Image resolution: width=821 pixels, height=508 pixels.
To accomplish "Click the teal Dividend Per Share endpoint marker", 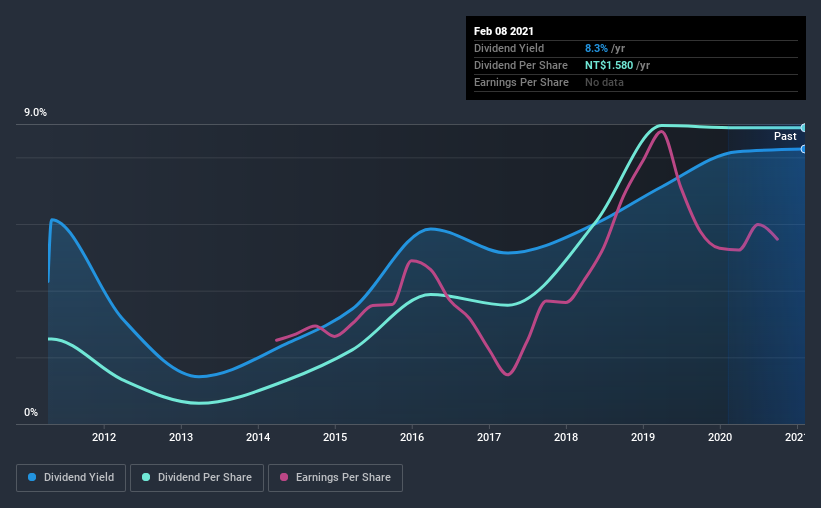I will (x=803, y=128).
